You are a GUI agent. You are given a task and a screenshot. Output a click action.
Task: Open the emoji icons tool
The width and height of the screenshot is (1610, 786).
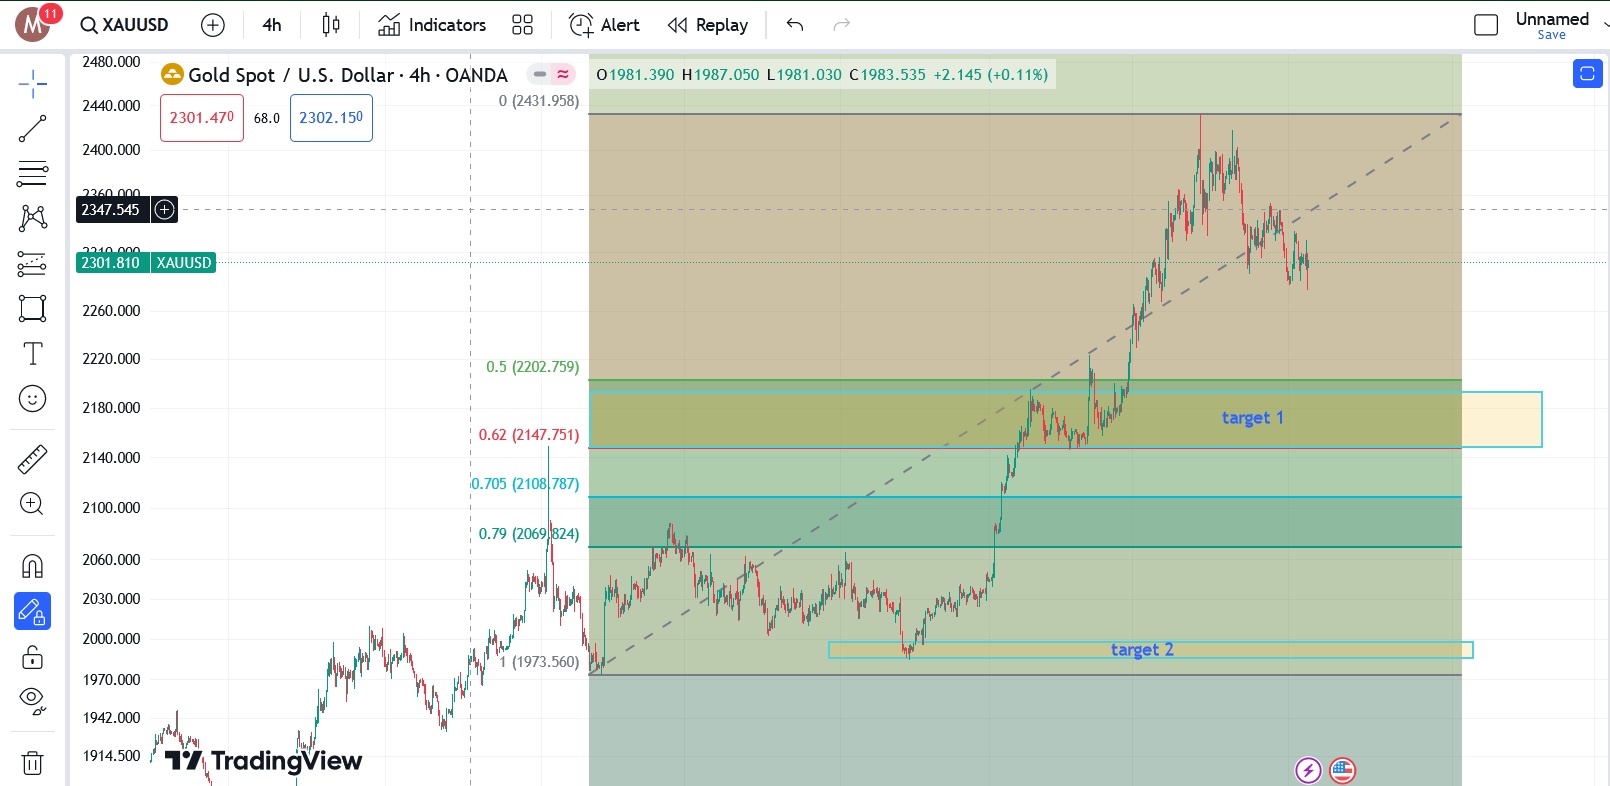point(32,399)
